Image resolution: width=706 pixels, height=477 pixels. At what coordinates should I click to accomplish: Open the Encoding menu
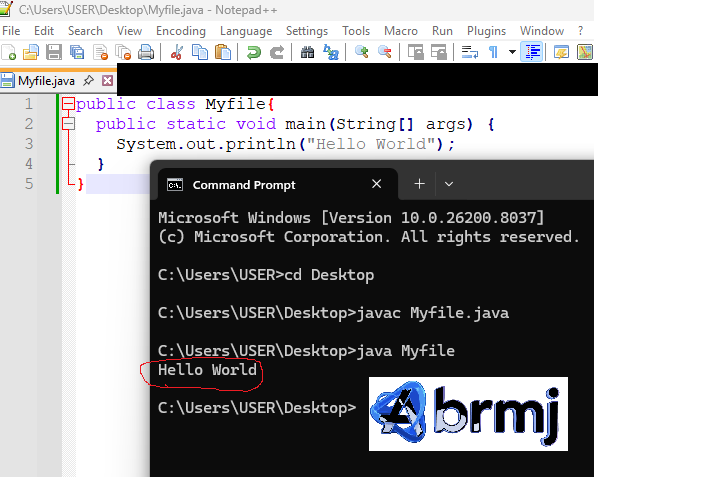(180, 31)
